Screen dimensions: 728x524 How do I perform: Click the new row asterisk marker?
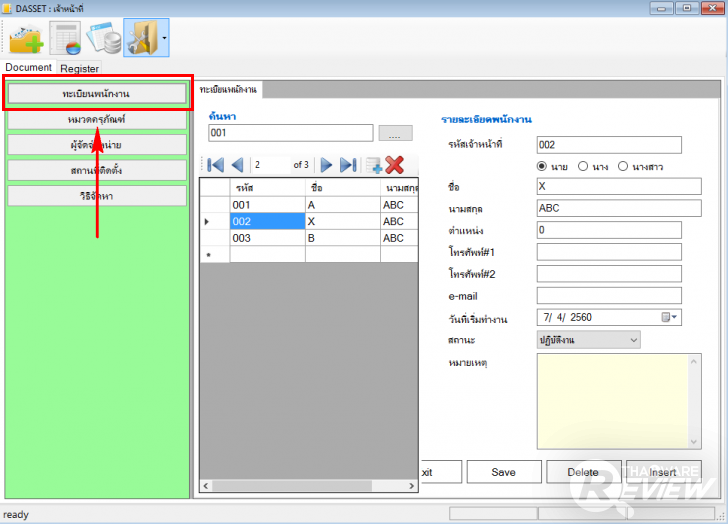click(x=214, y=255)
